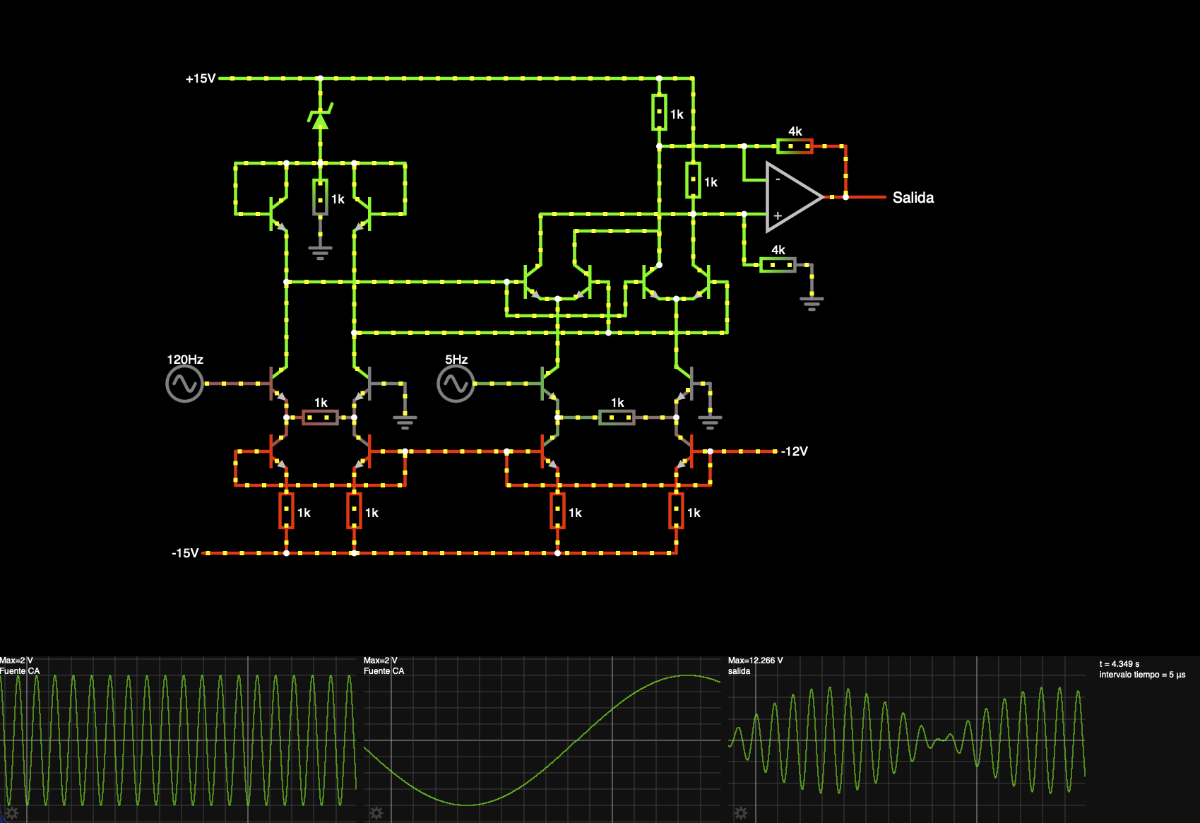
Task: Click the Zener diode below +15V rail
Action: [x=319, y=120]
